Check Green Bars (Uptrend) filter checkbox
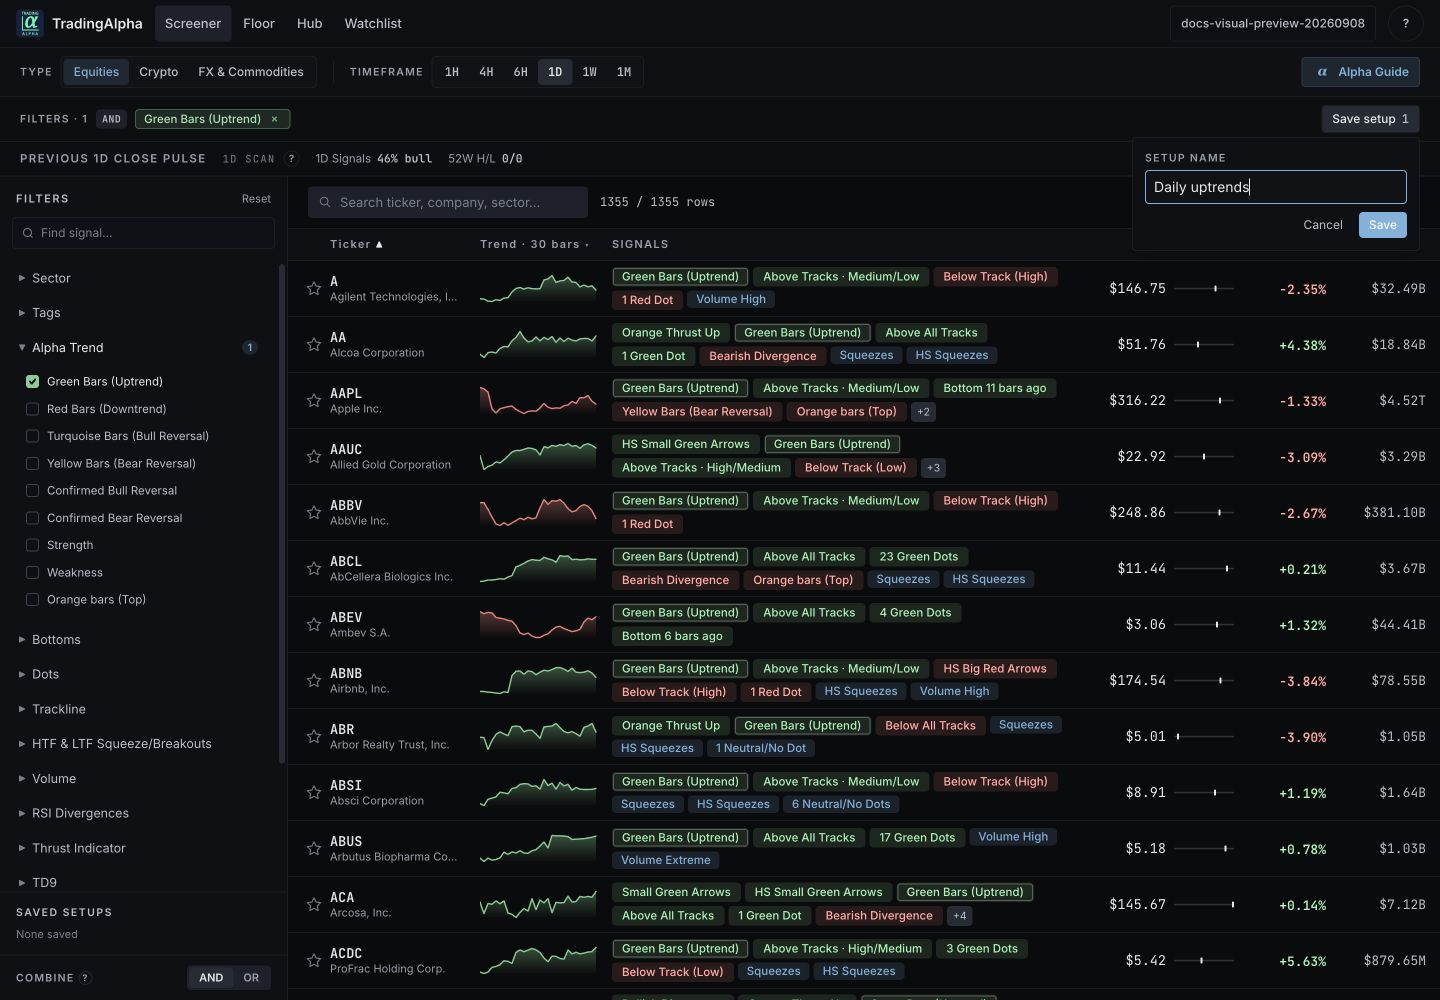 pyautogui.click(x=33, y=381)
